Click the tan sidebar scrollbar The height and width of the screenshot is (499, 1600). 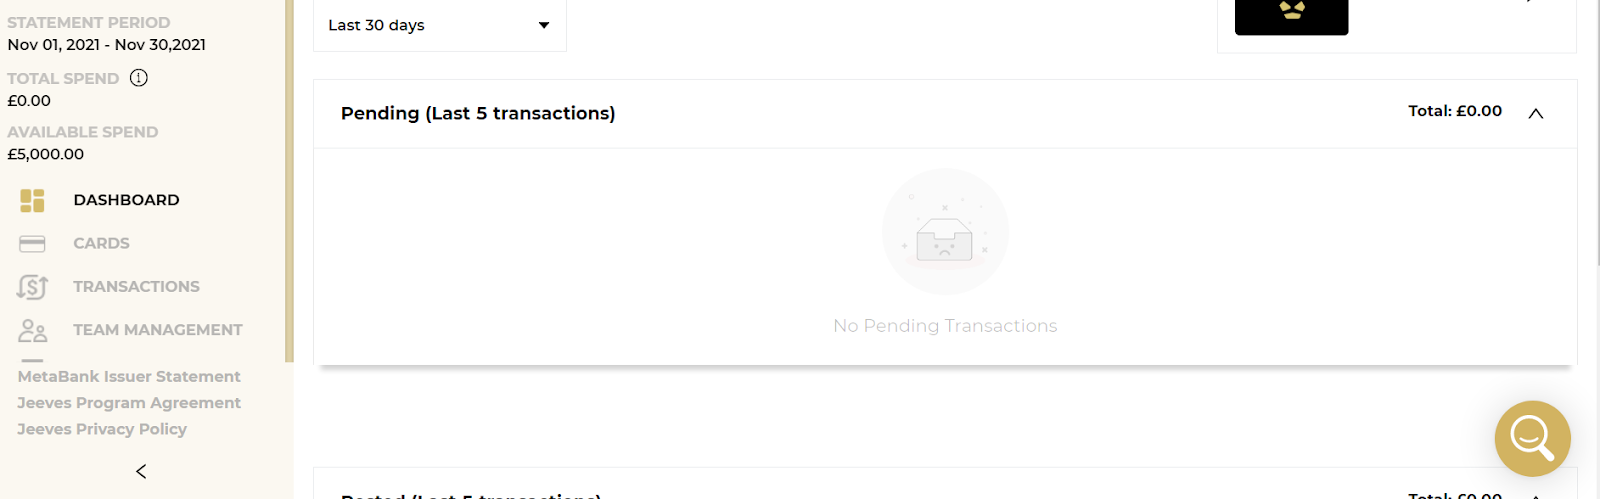289,180
